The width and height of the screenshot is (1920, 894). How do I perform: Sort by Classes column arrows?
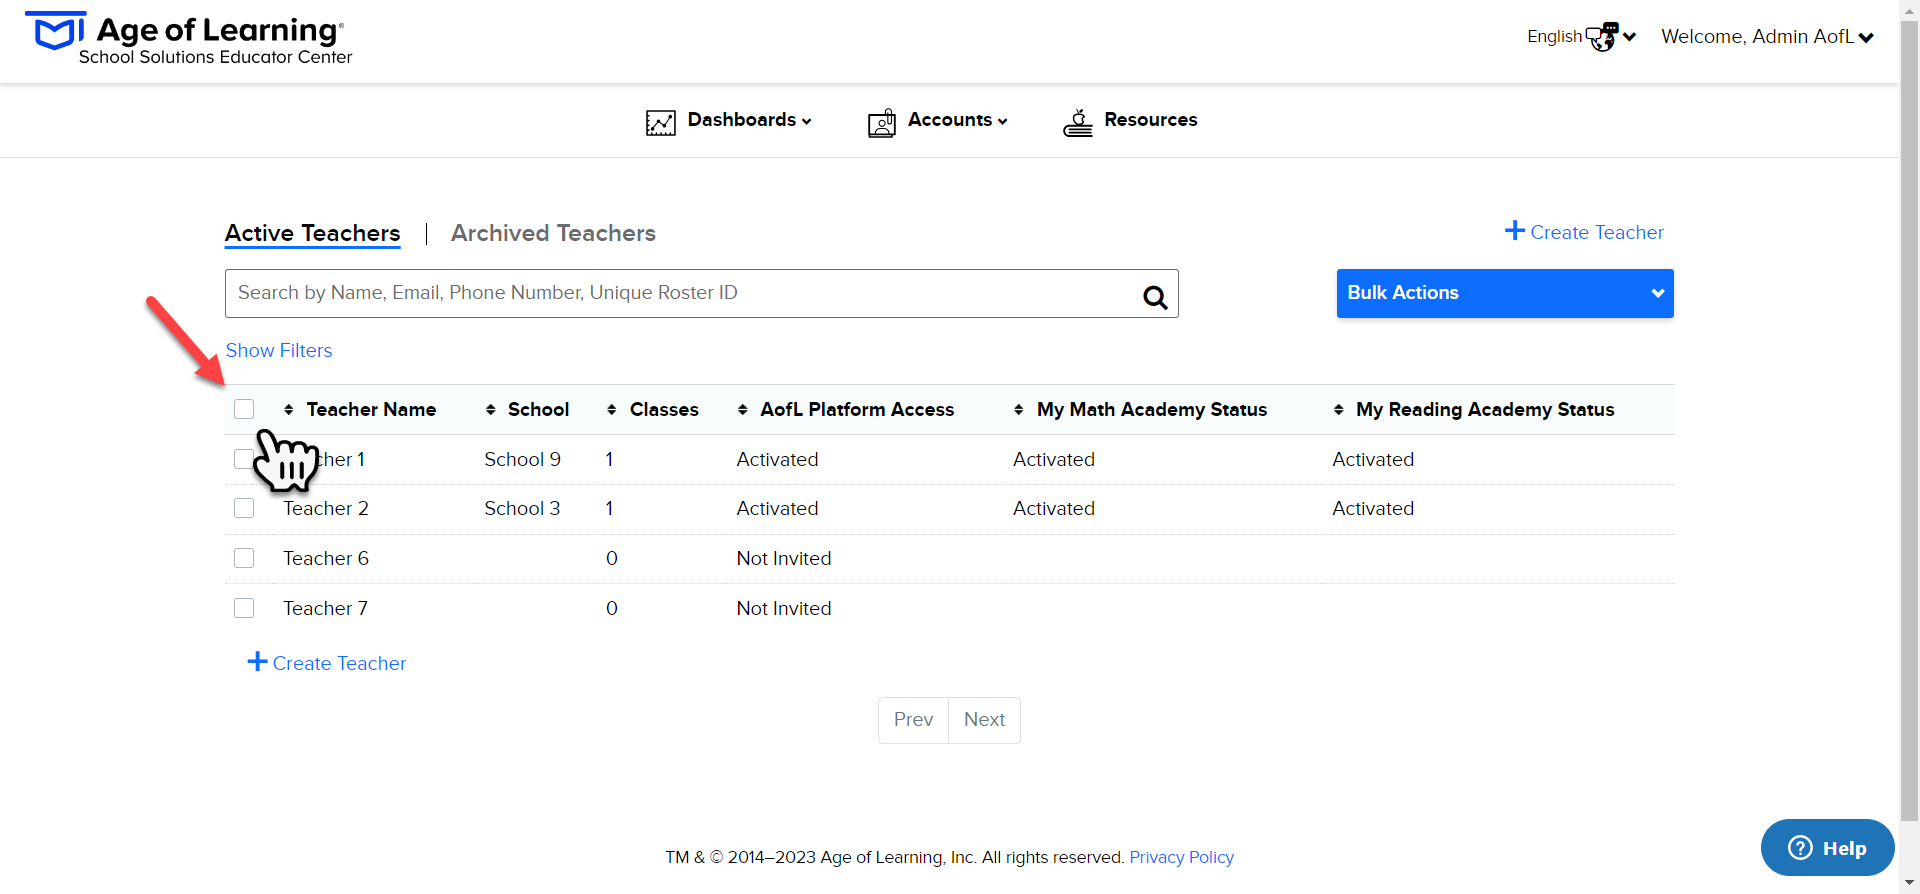[612, 409]
